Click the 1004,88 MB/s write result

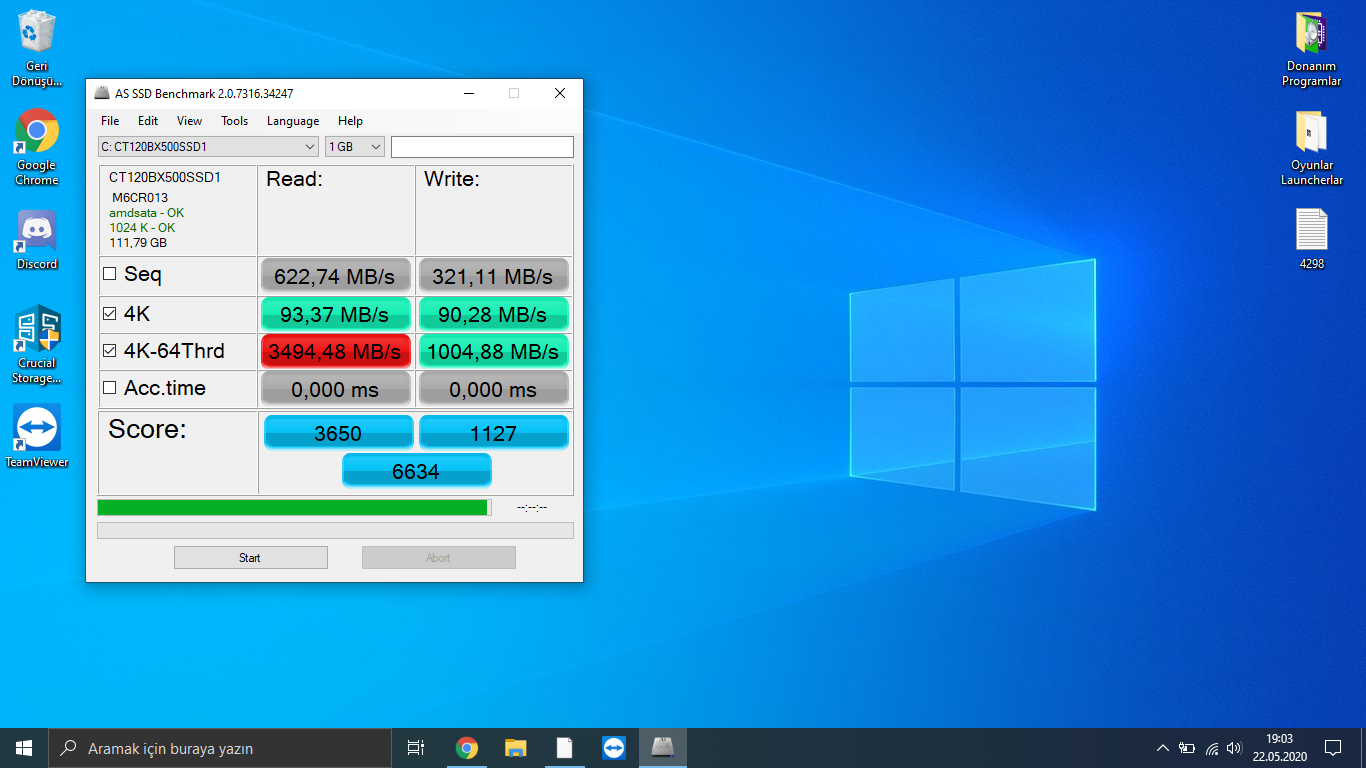pyautogui.click(x=493, y=351)
